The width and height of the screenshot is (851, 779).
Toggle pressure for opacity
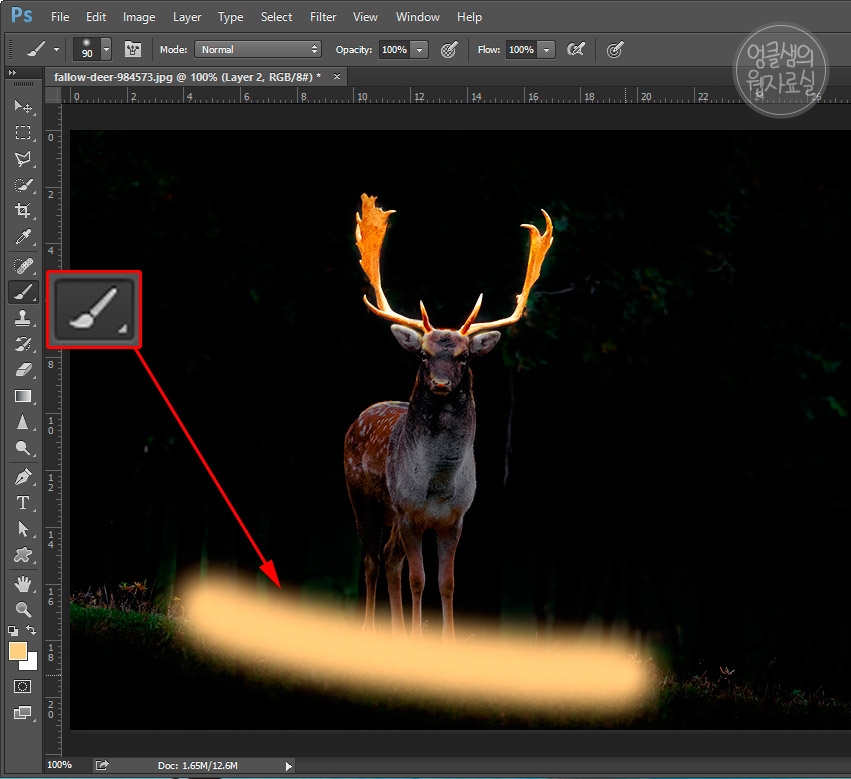(x=449, y=50)
